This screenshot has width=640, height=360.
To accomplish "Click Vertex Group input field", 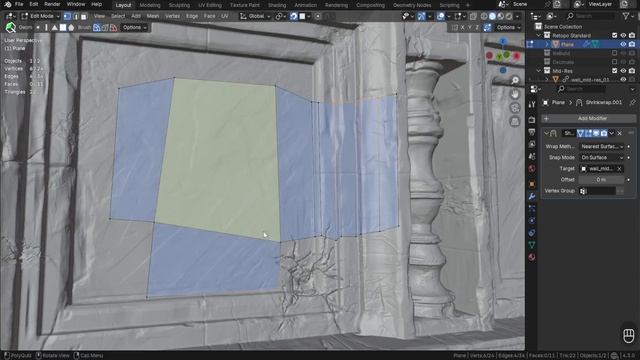I will pos(597,191).
